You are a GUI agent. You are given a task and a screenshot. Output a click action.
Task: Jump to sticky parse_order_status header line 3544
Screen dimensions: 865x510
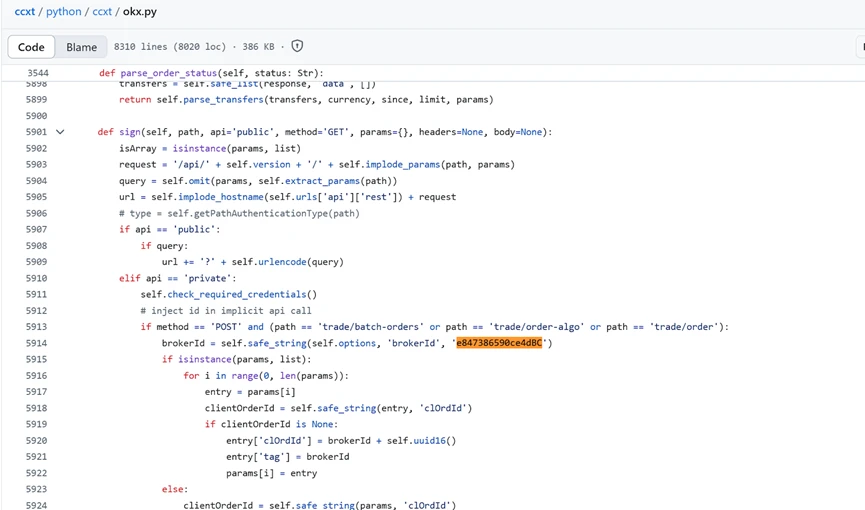click(36, 73)
